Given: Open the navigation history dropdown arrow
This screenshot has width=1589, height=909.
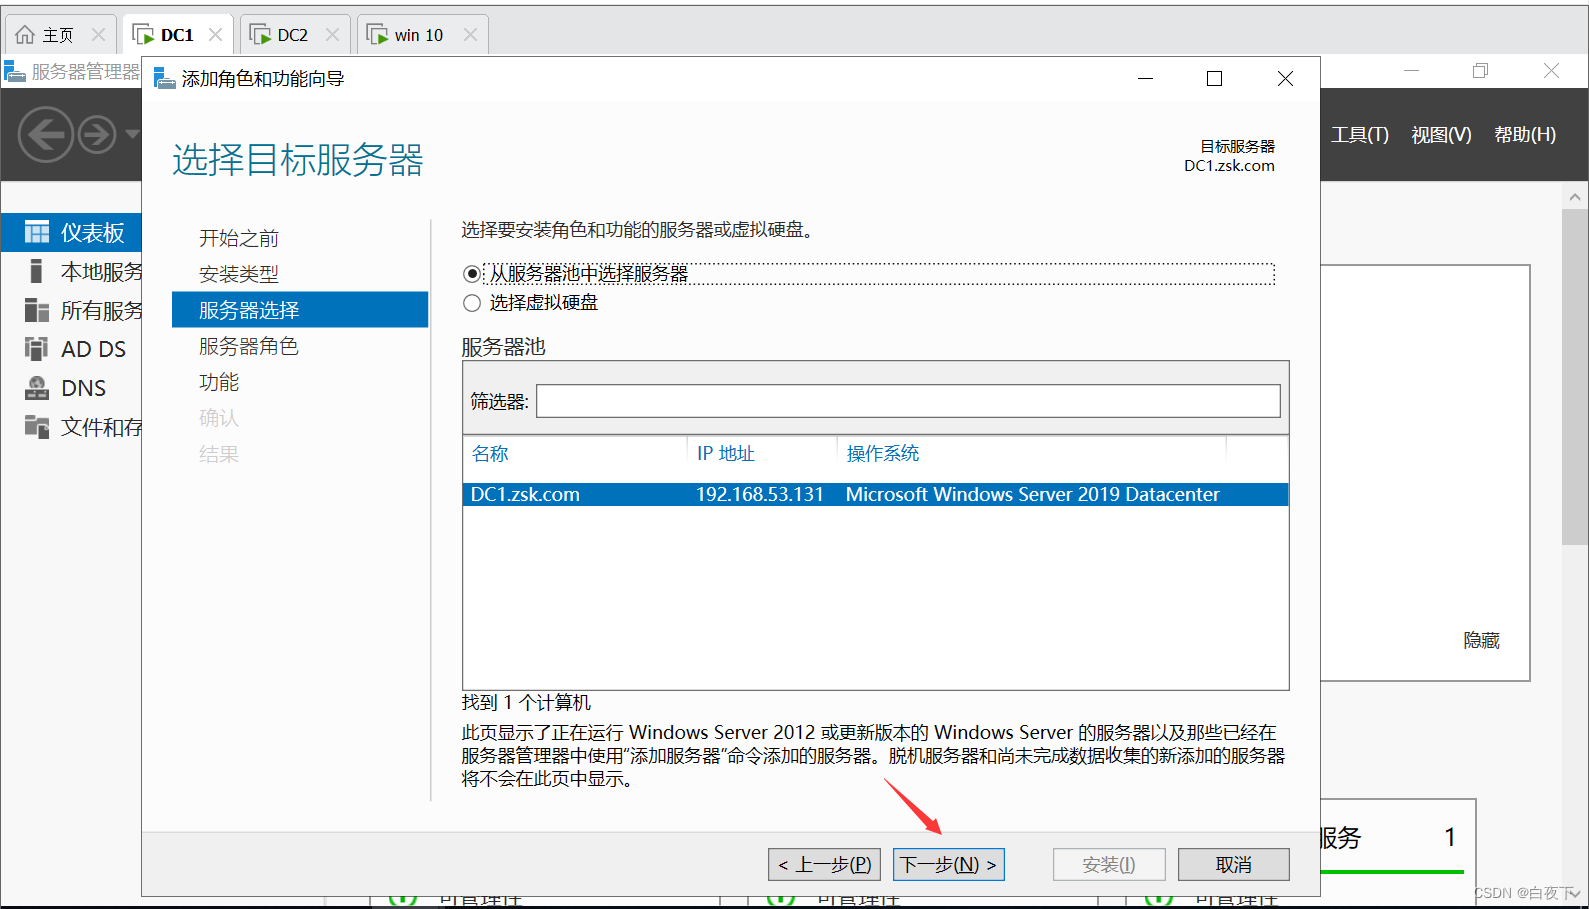Looking at the screenshot, I should point(132,133).
